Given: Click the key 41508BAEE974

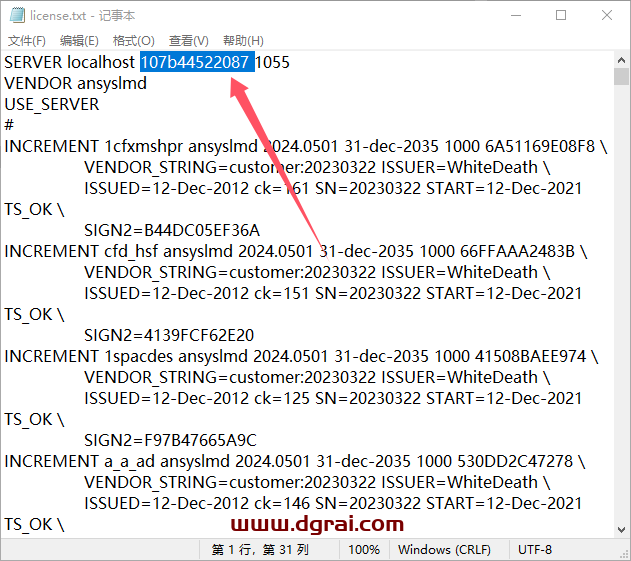Looking at the screenshot, I should [x=530, y=357].
